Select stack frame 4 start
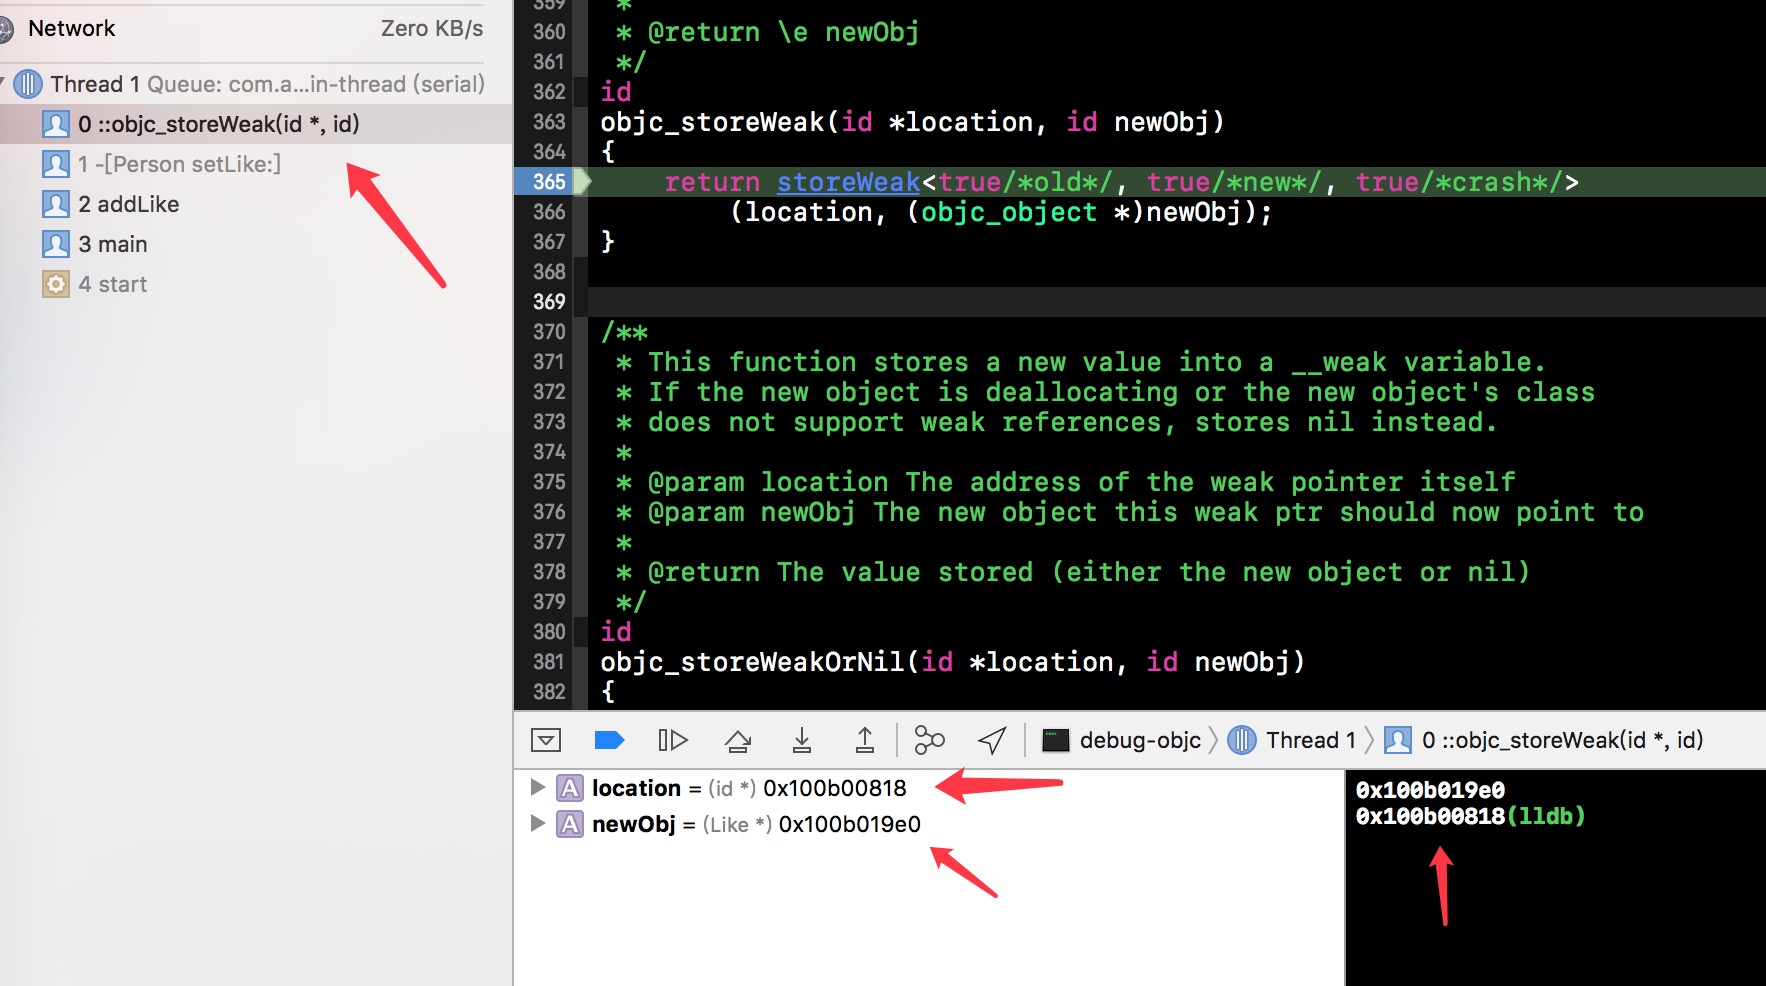The width and height of the screenshot is (1766, 986). click(x=112, y=284)
